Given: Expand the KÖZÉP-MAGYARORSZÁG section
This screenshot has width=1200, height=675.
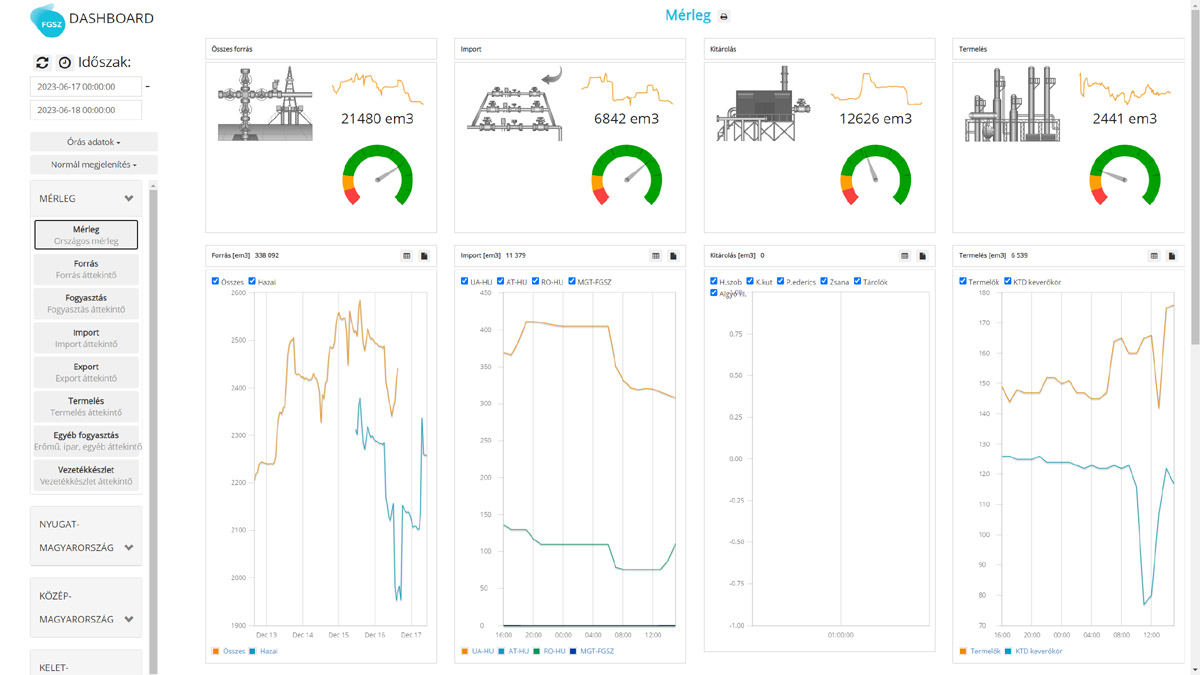Looking at the screenshot, I should [86, 607].
